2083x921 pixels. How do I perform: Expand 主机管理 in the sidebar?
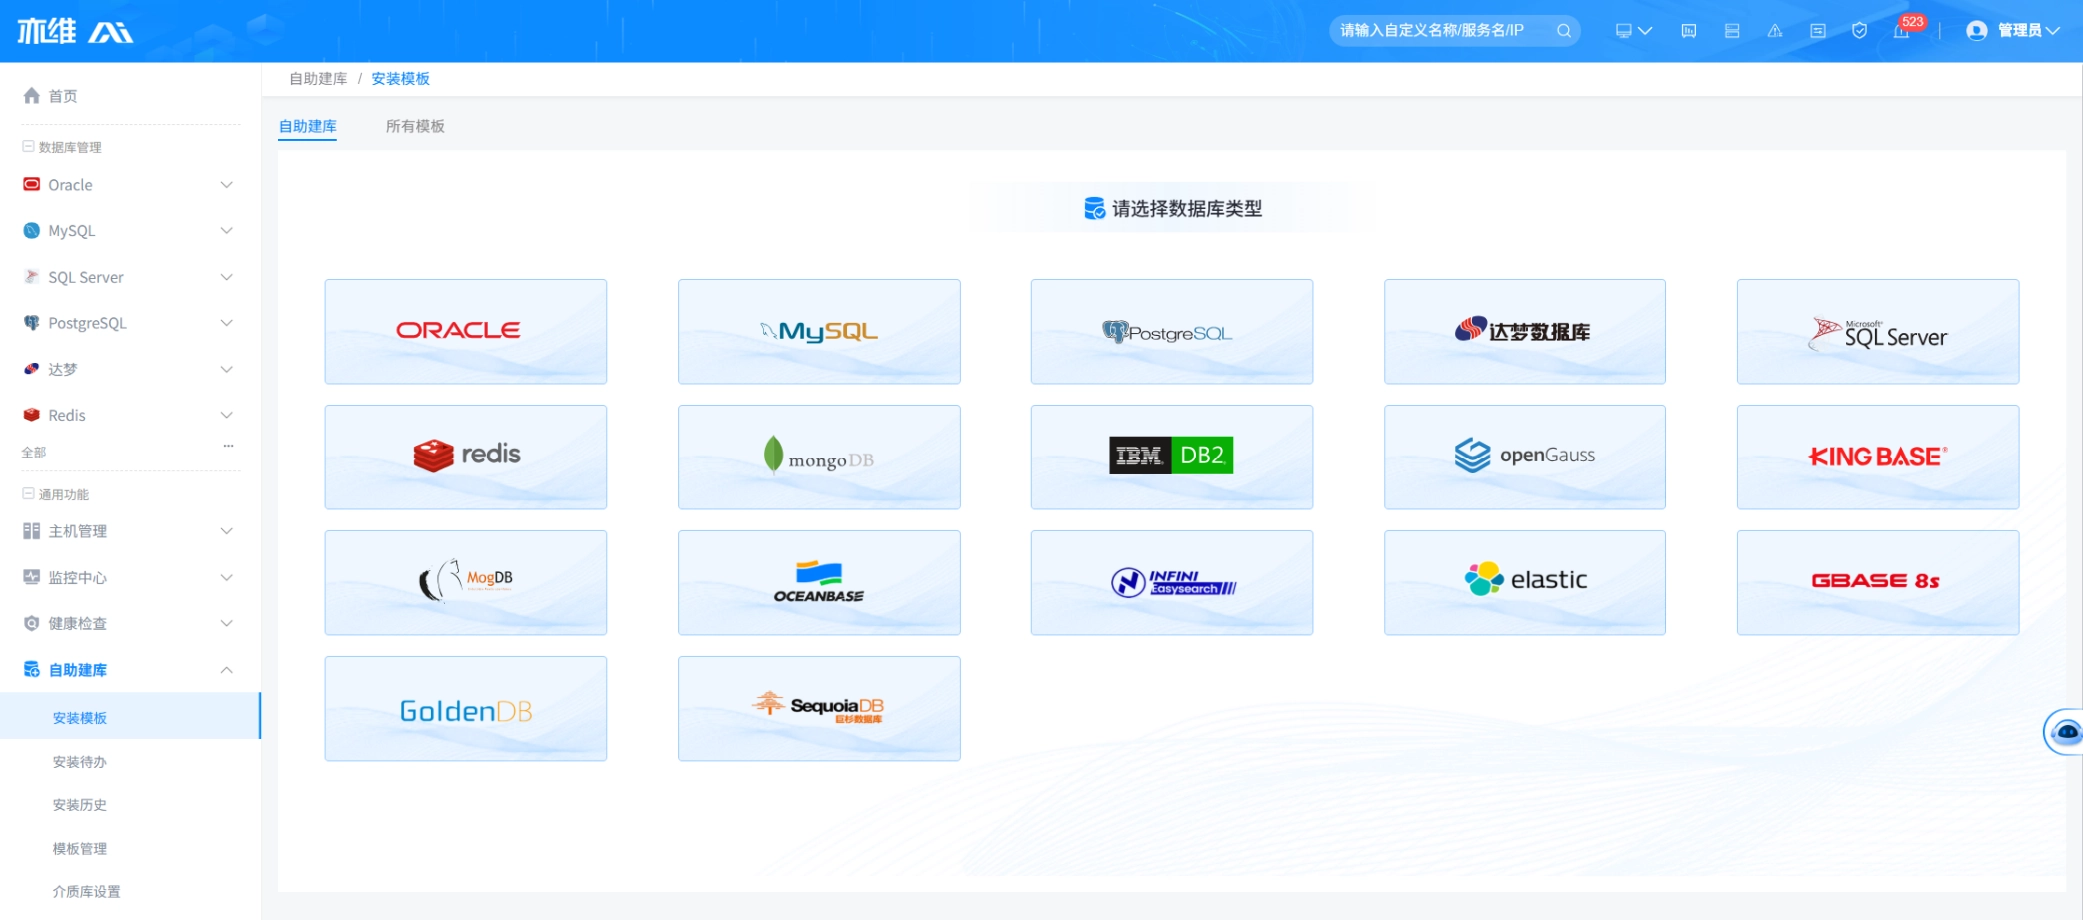(129, 531)
